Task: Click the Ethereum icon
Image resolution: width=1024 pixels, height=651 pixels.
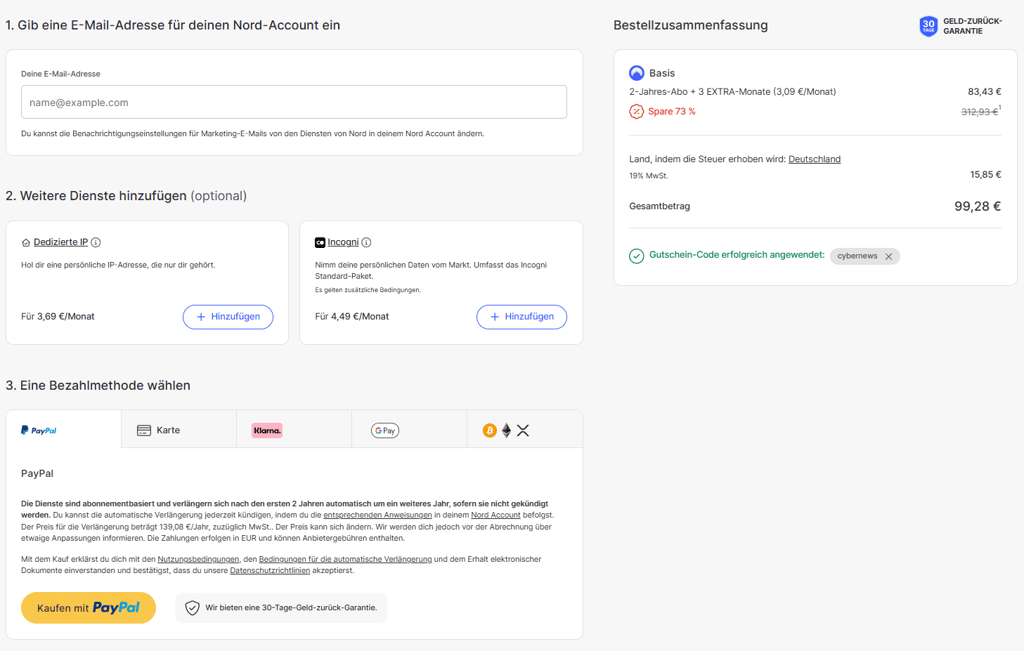Action: [506, 430]
